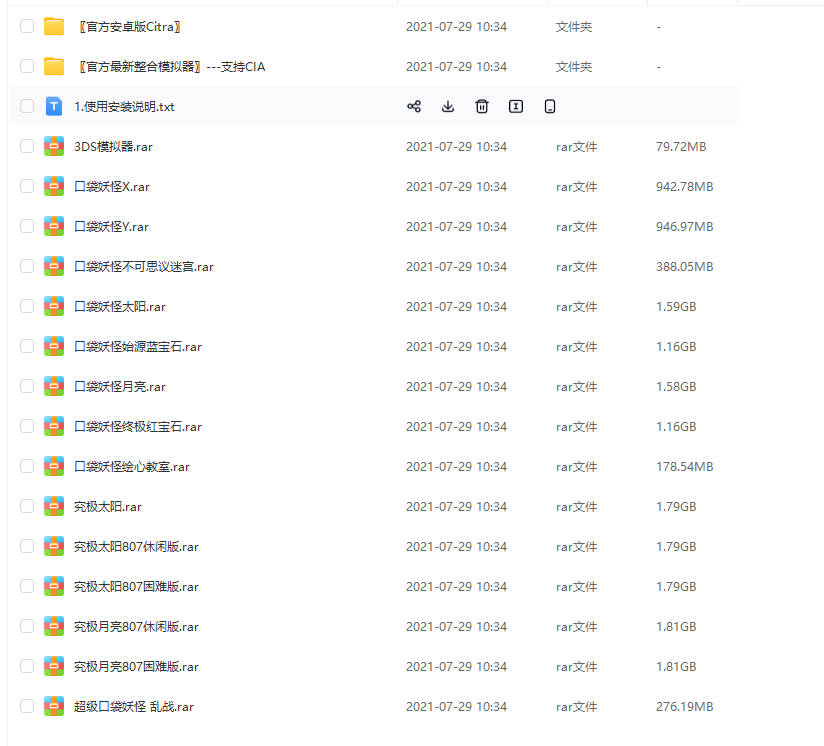Click the share icon for 1.使用安装说明.txt
This screenshot has height=746, width=824.
[x=414, y=107]
